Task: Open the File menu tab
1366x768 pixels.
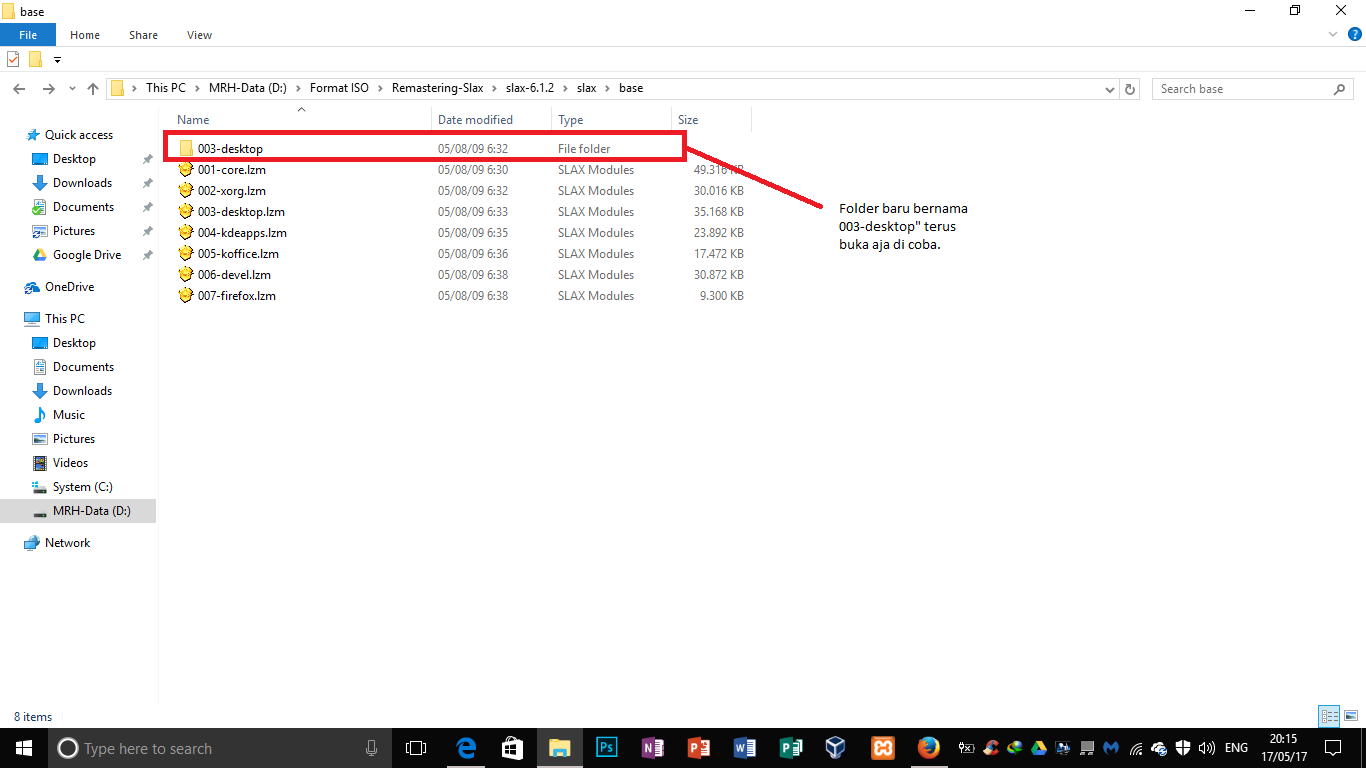Action: point(28,35)
